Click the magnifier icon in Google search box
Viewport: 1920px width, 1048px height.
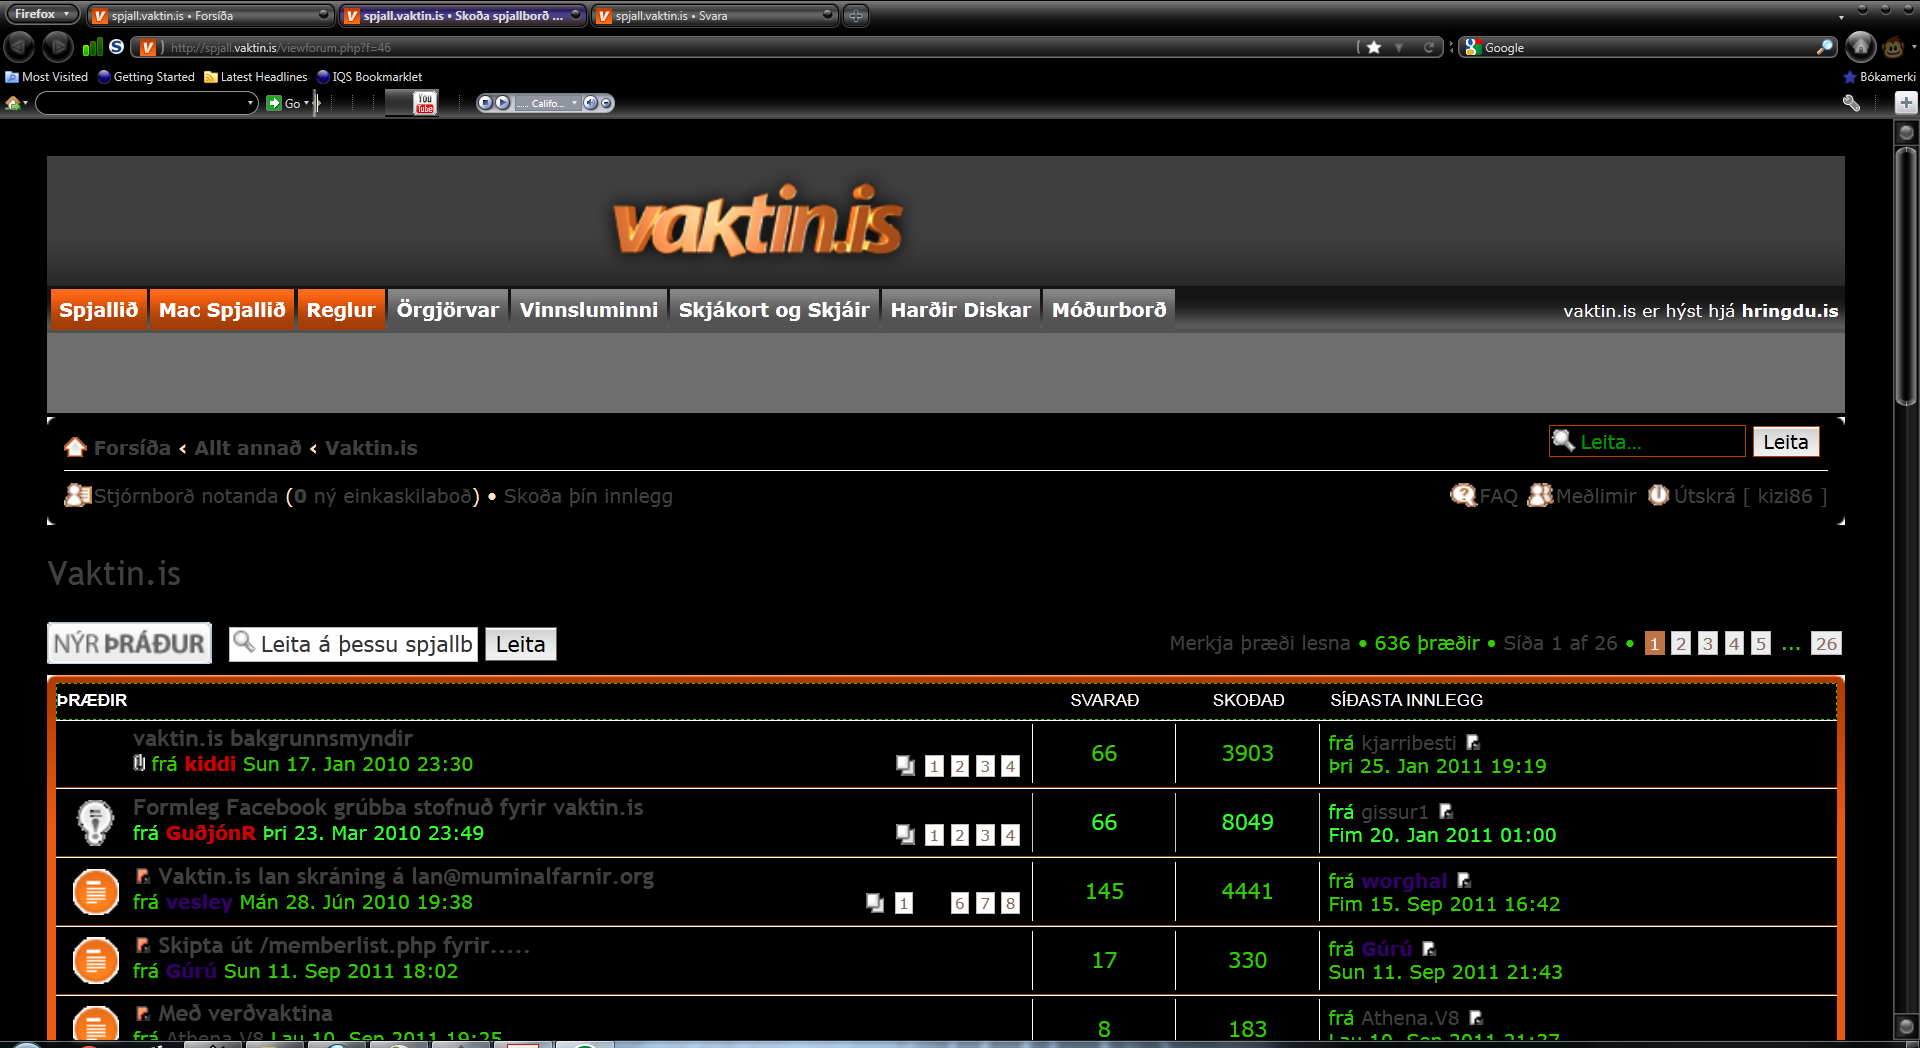pos(1825,47)
